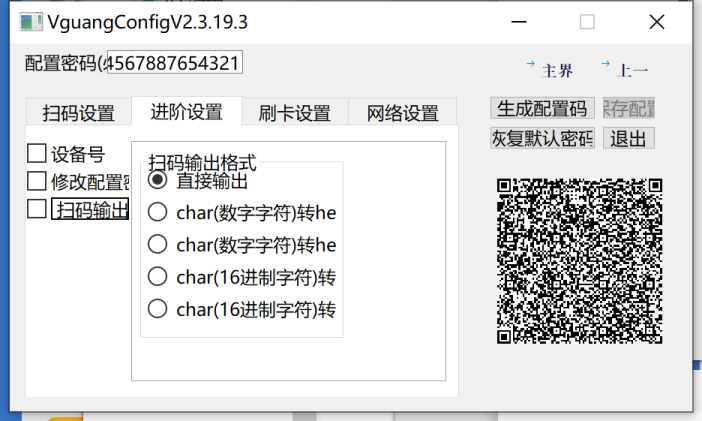Click the arrow icon beside 上一
Viewport: 702px width, 421px height.
click(x=605, y=64)
